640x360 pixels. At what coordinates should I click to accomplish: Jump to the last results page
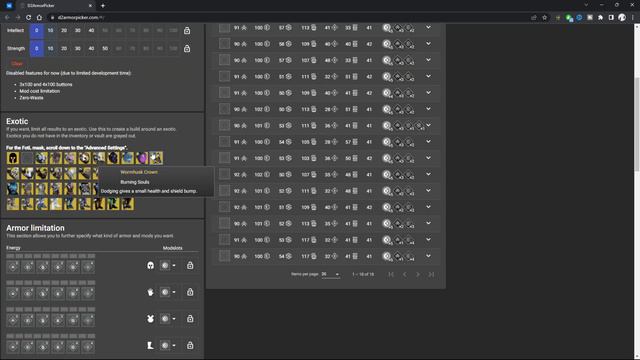(431, 274)
